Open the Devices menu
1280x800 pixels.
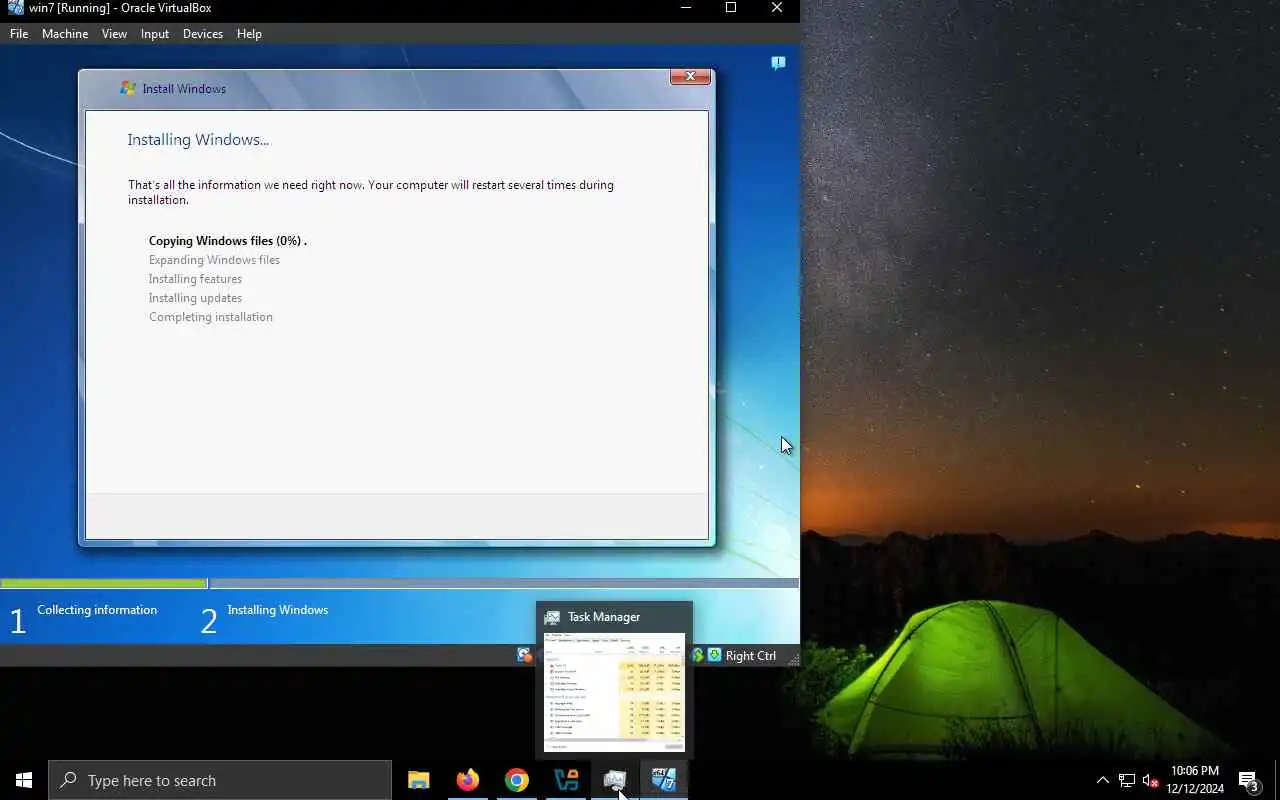[203, 34]
